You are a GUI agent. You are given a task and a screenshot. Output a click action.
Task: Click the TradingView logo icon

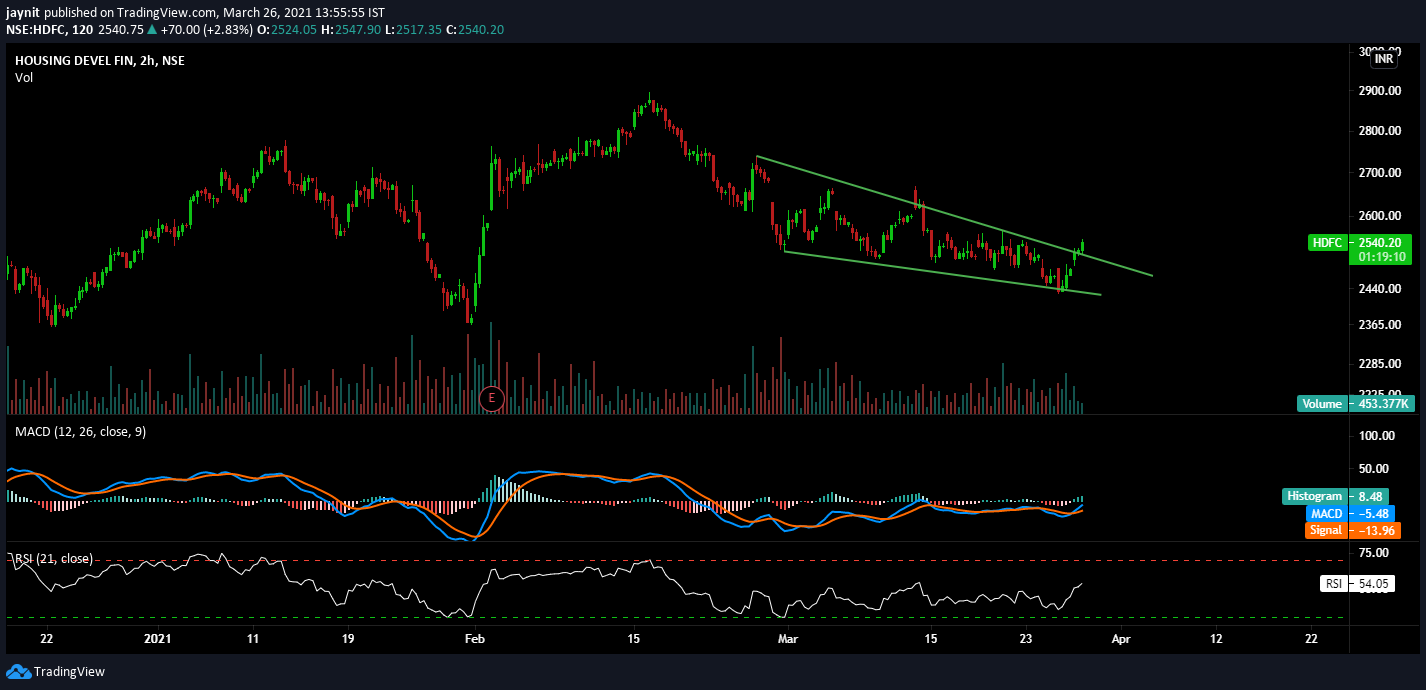[17, 672]
